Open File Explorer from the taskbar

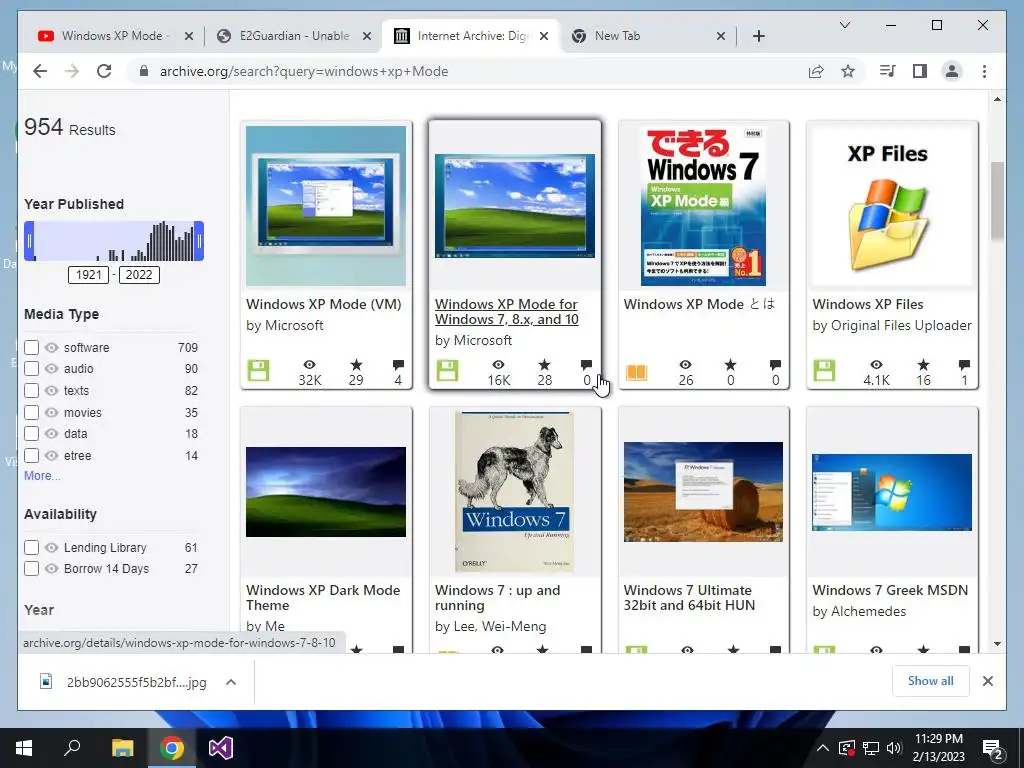click(x=122, y=748)
